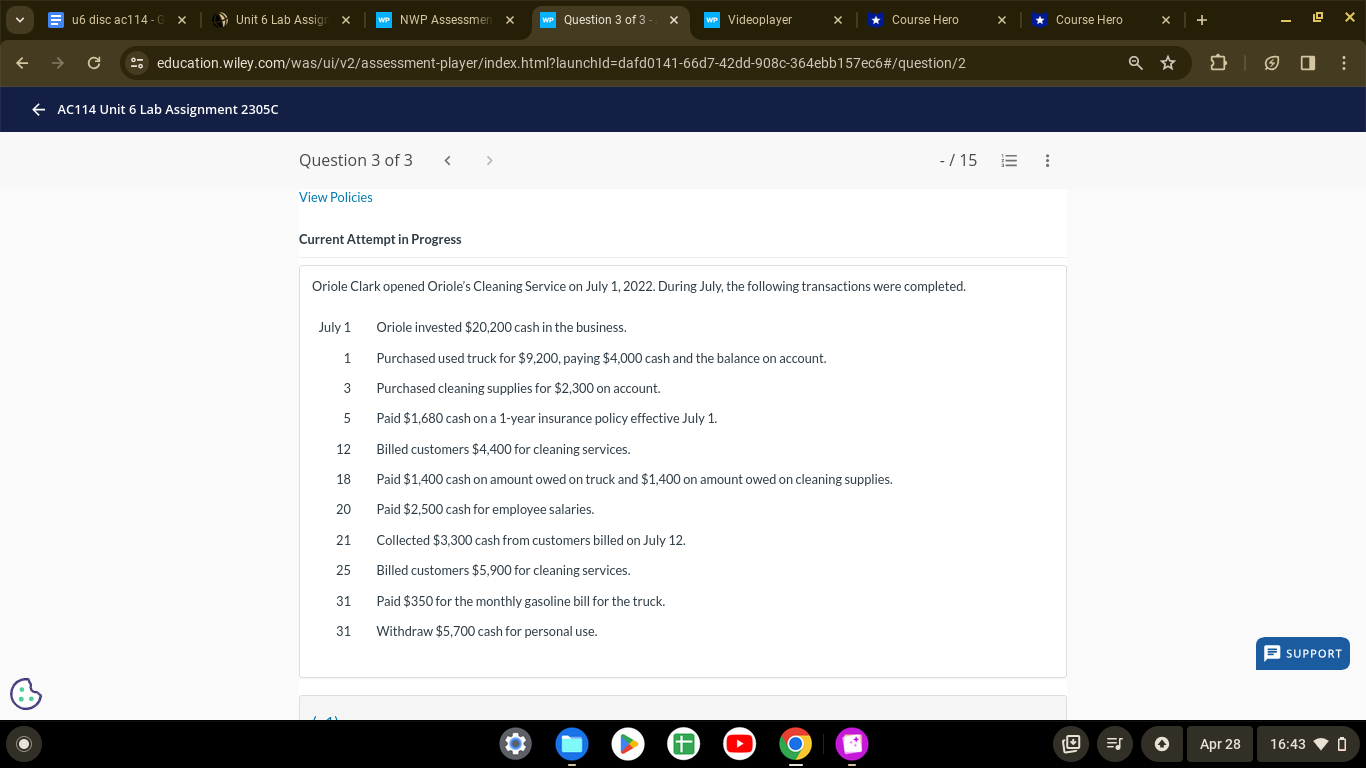Select the Billed customers $5,900 line
Image resolution: width=1366 pixels, height=768 pixels.
[x=503, y=570]
